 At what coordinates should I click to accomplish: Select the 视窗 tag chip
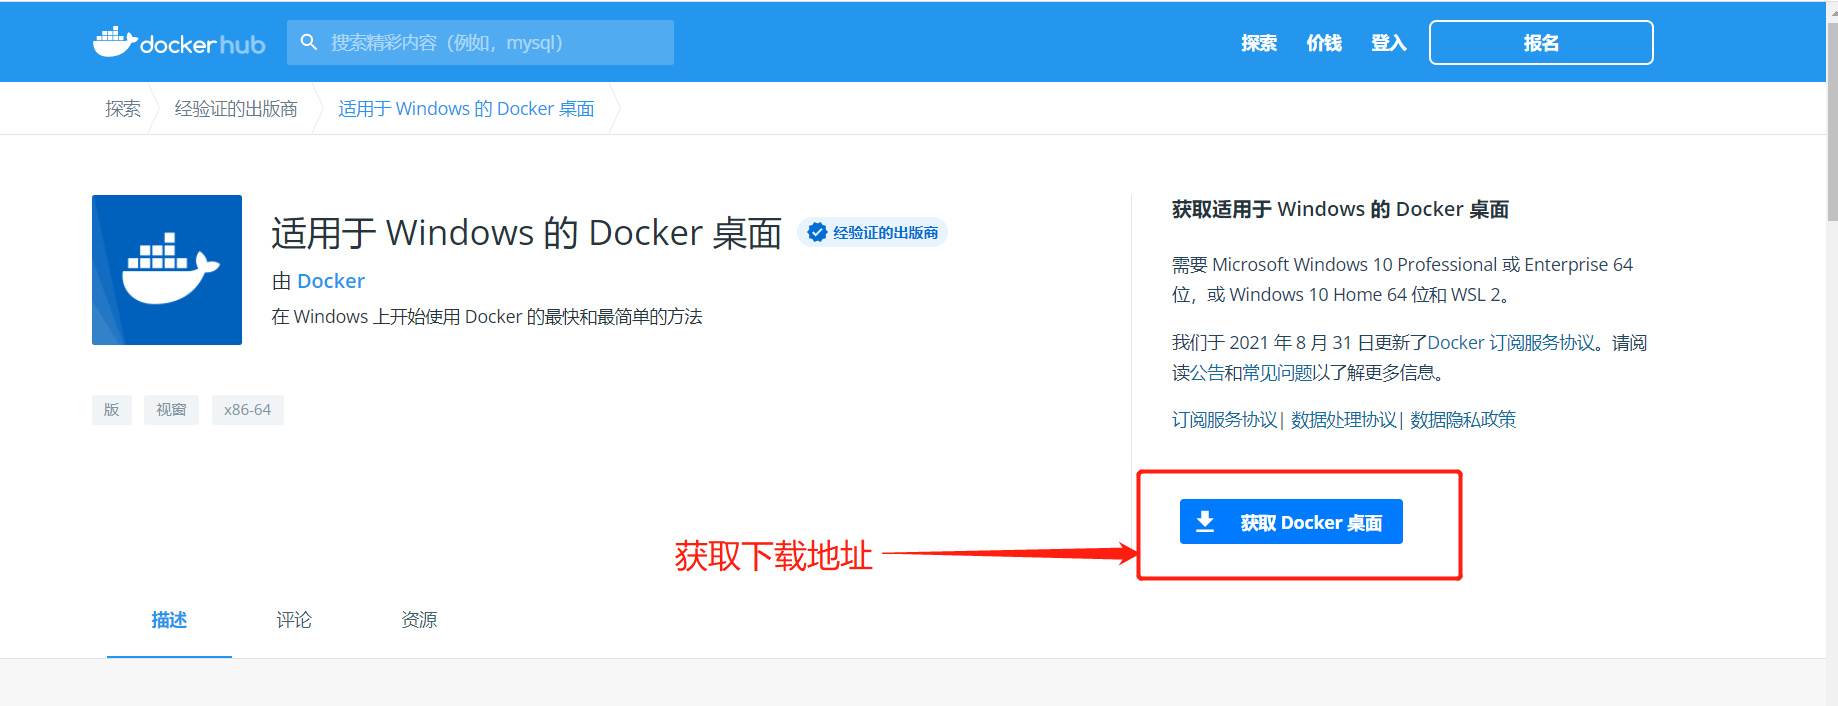pyautogui.click(x=171, y=410)
